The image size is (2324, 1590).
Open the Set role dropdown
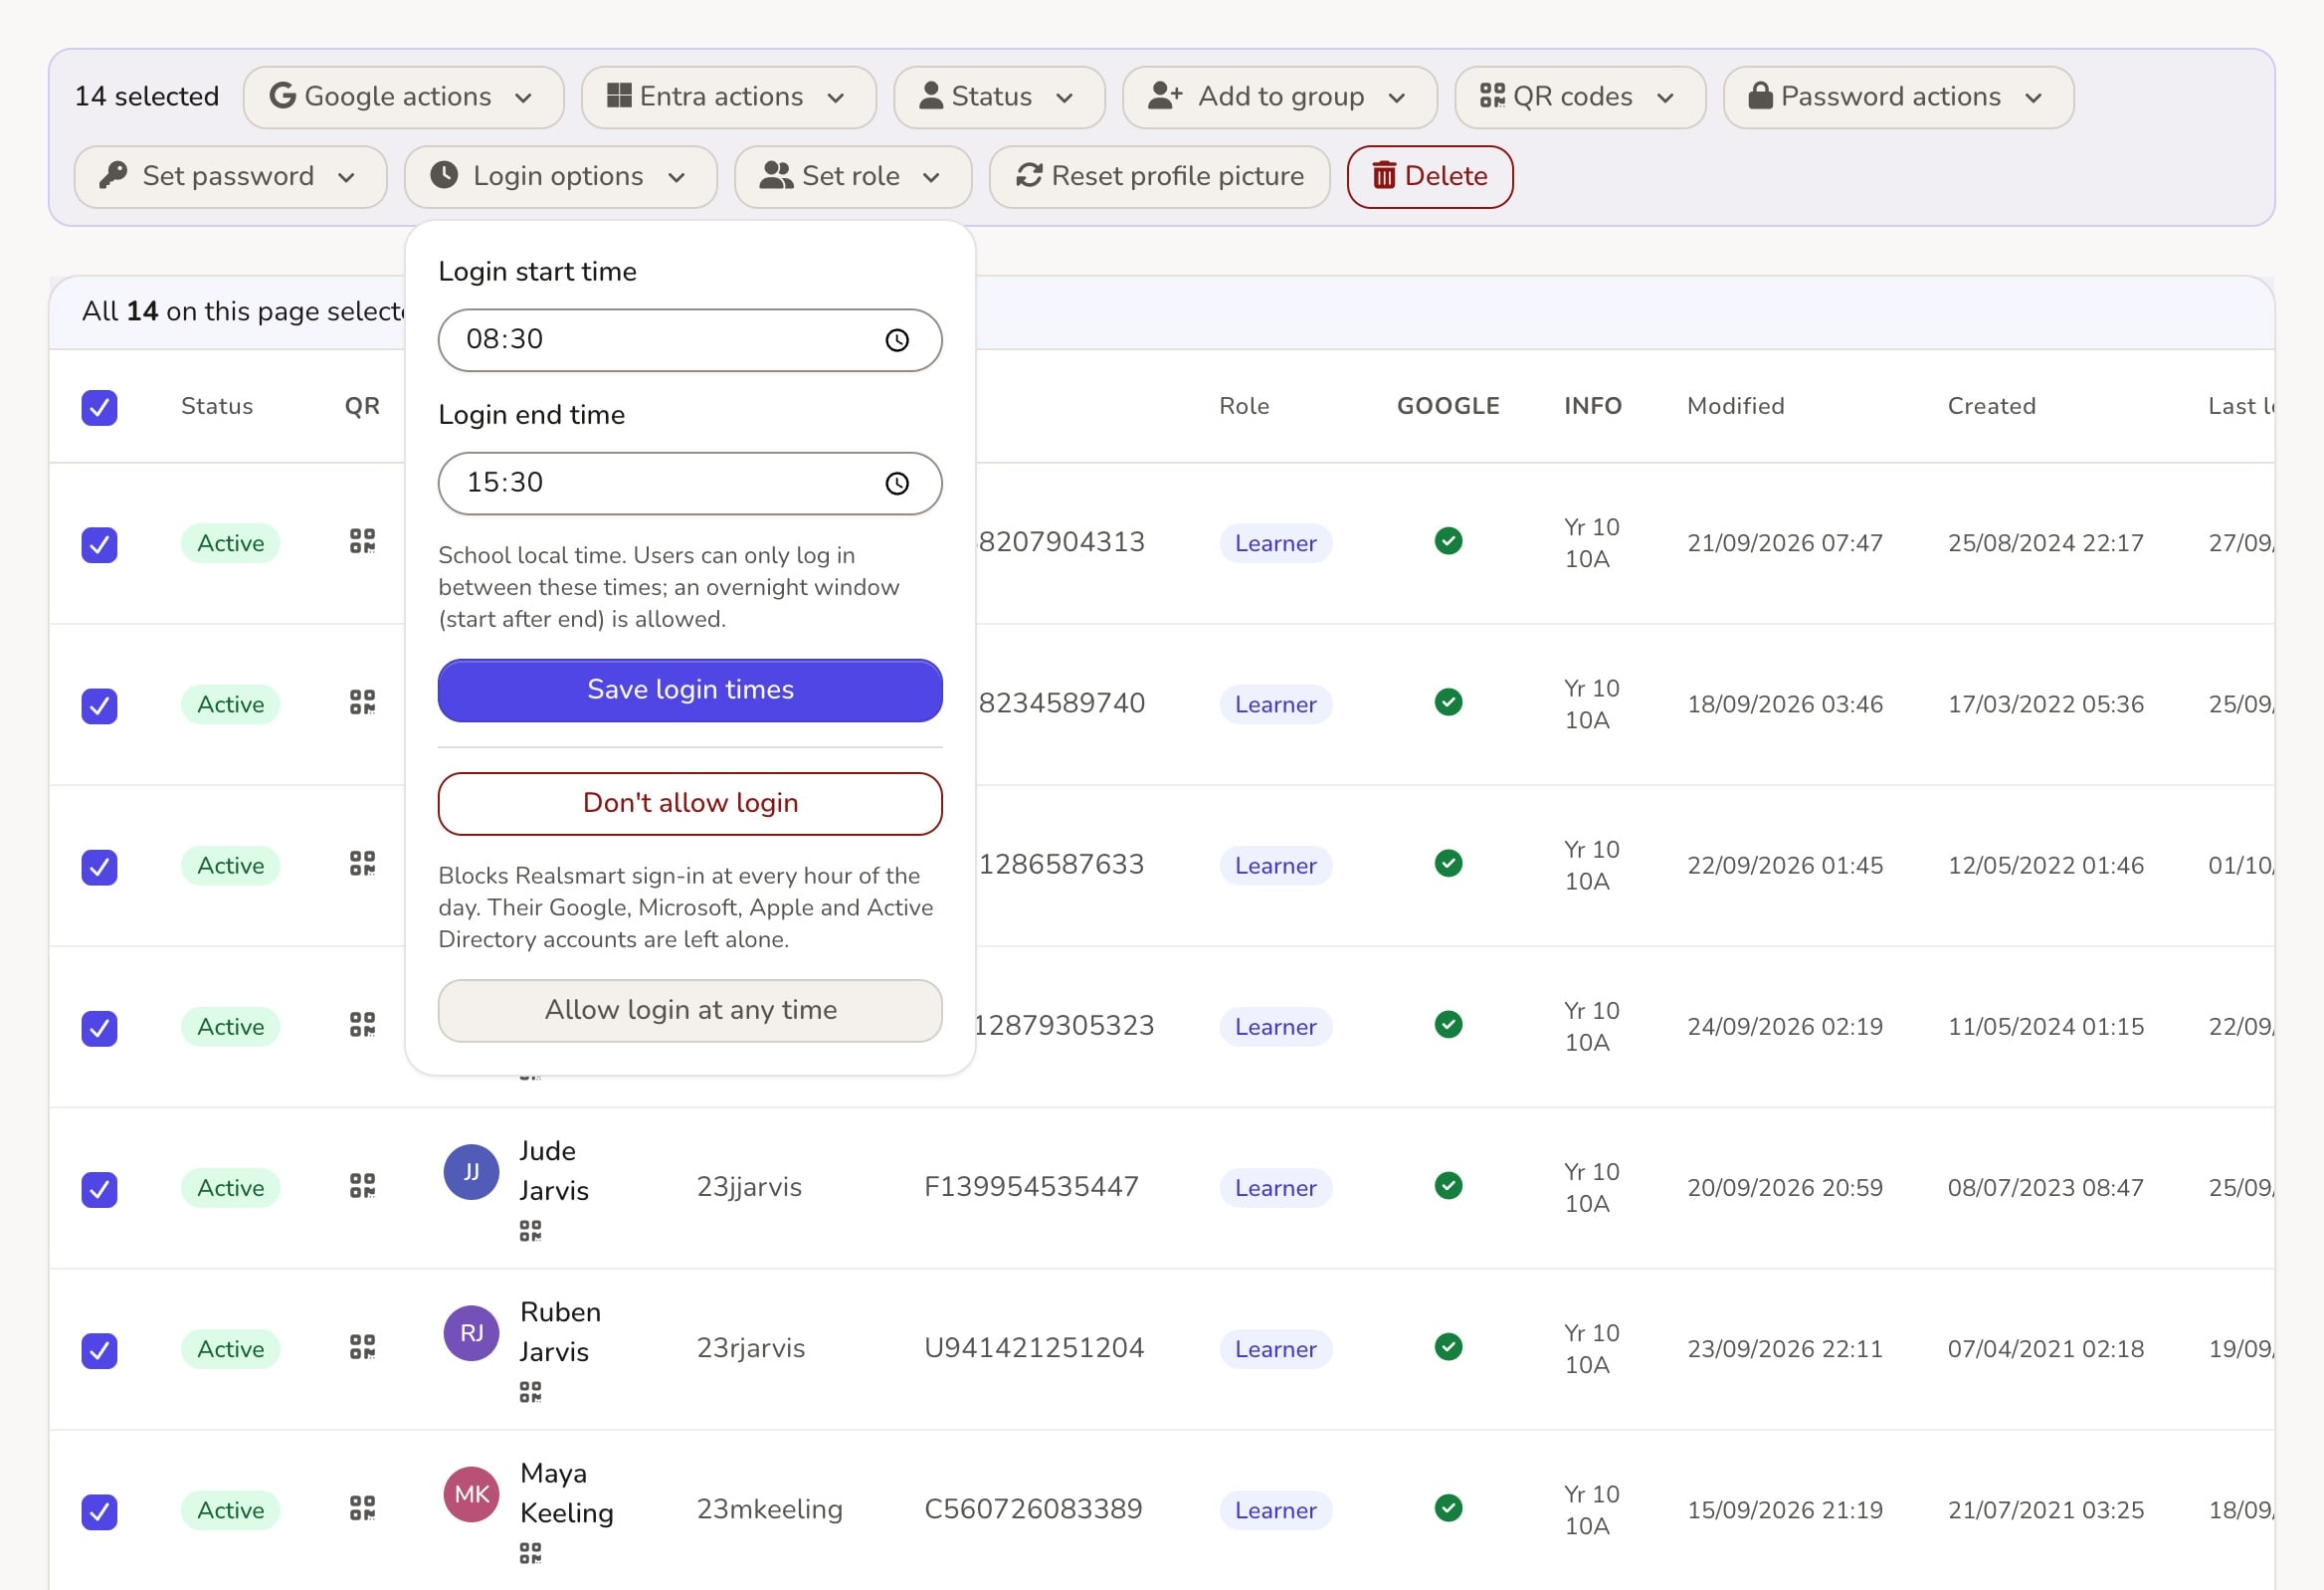853,177
